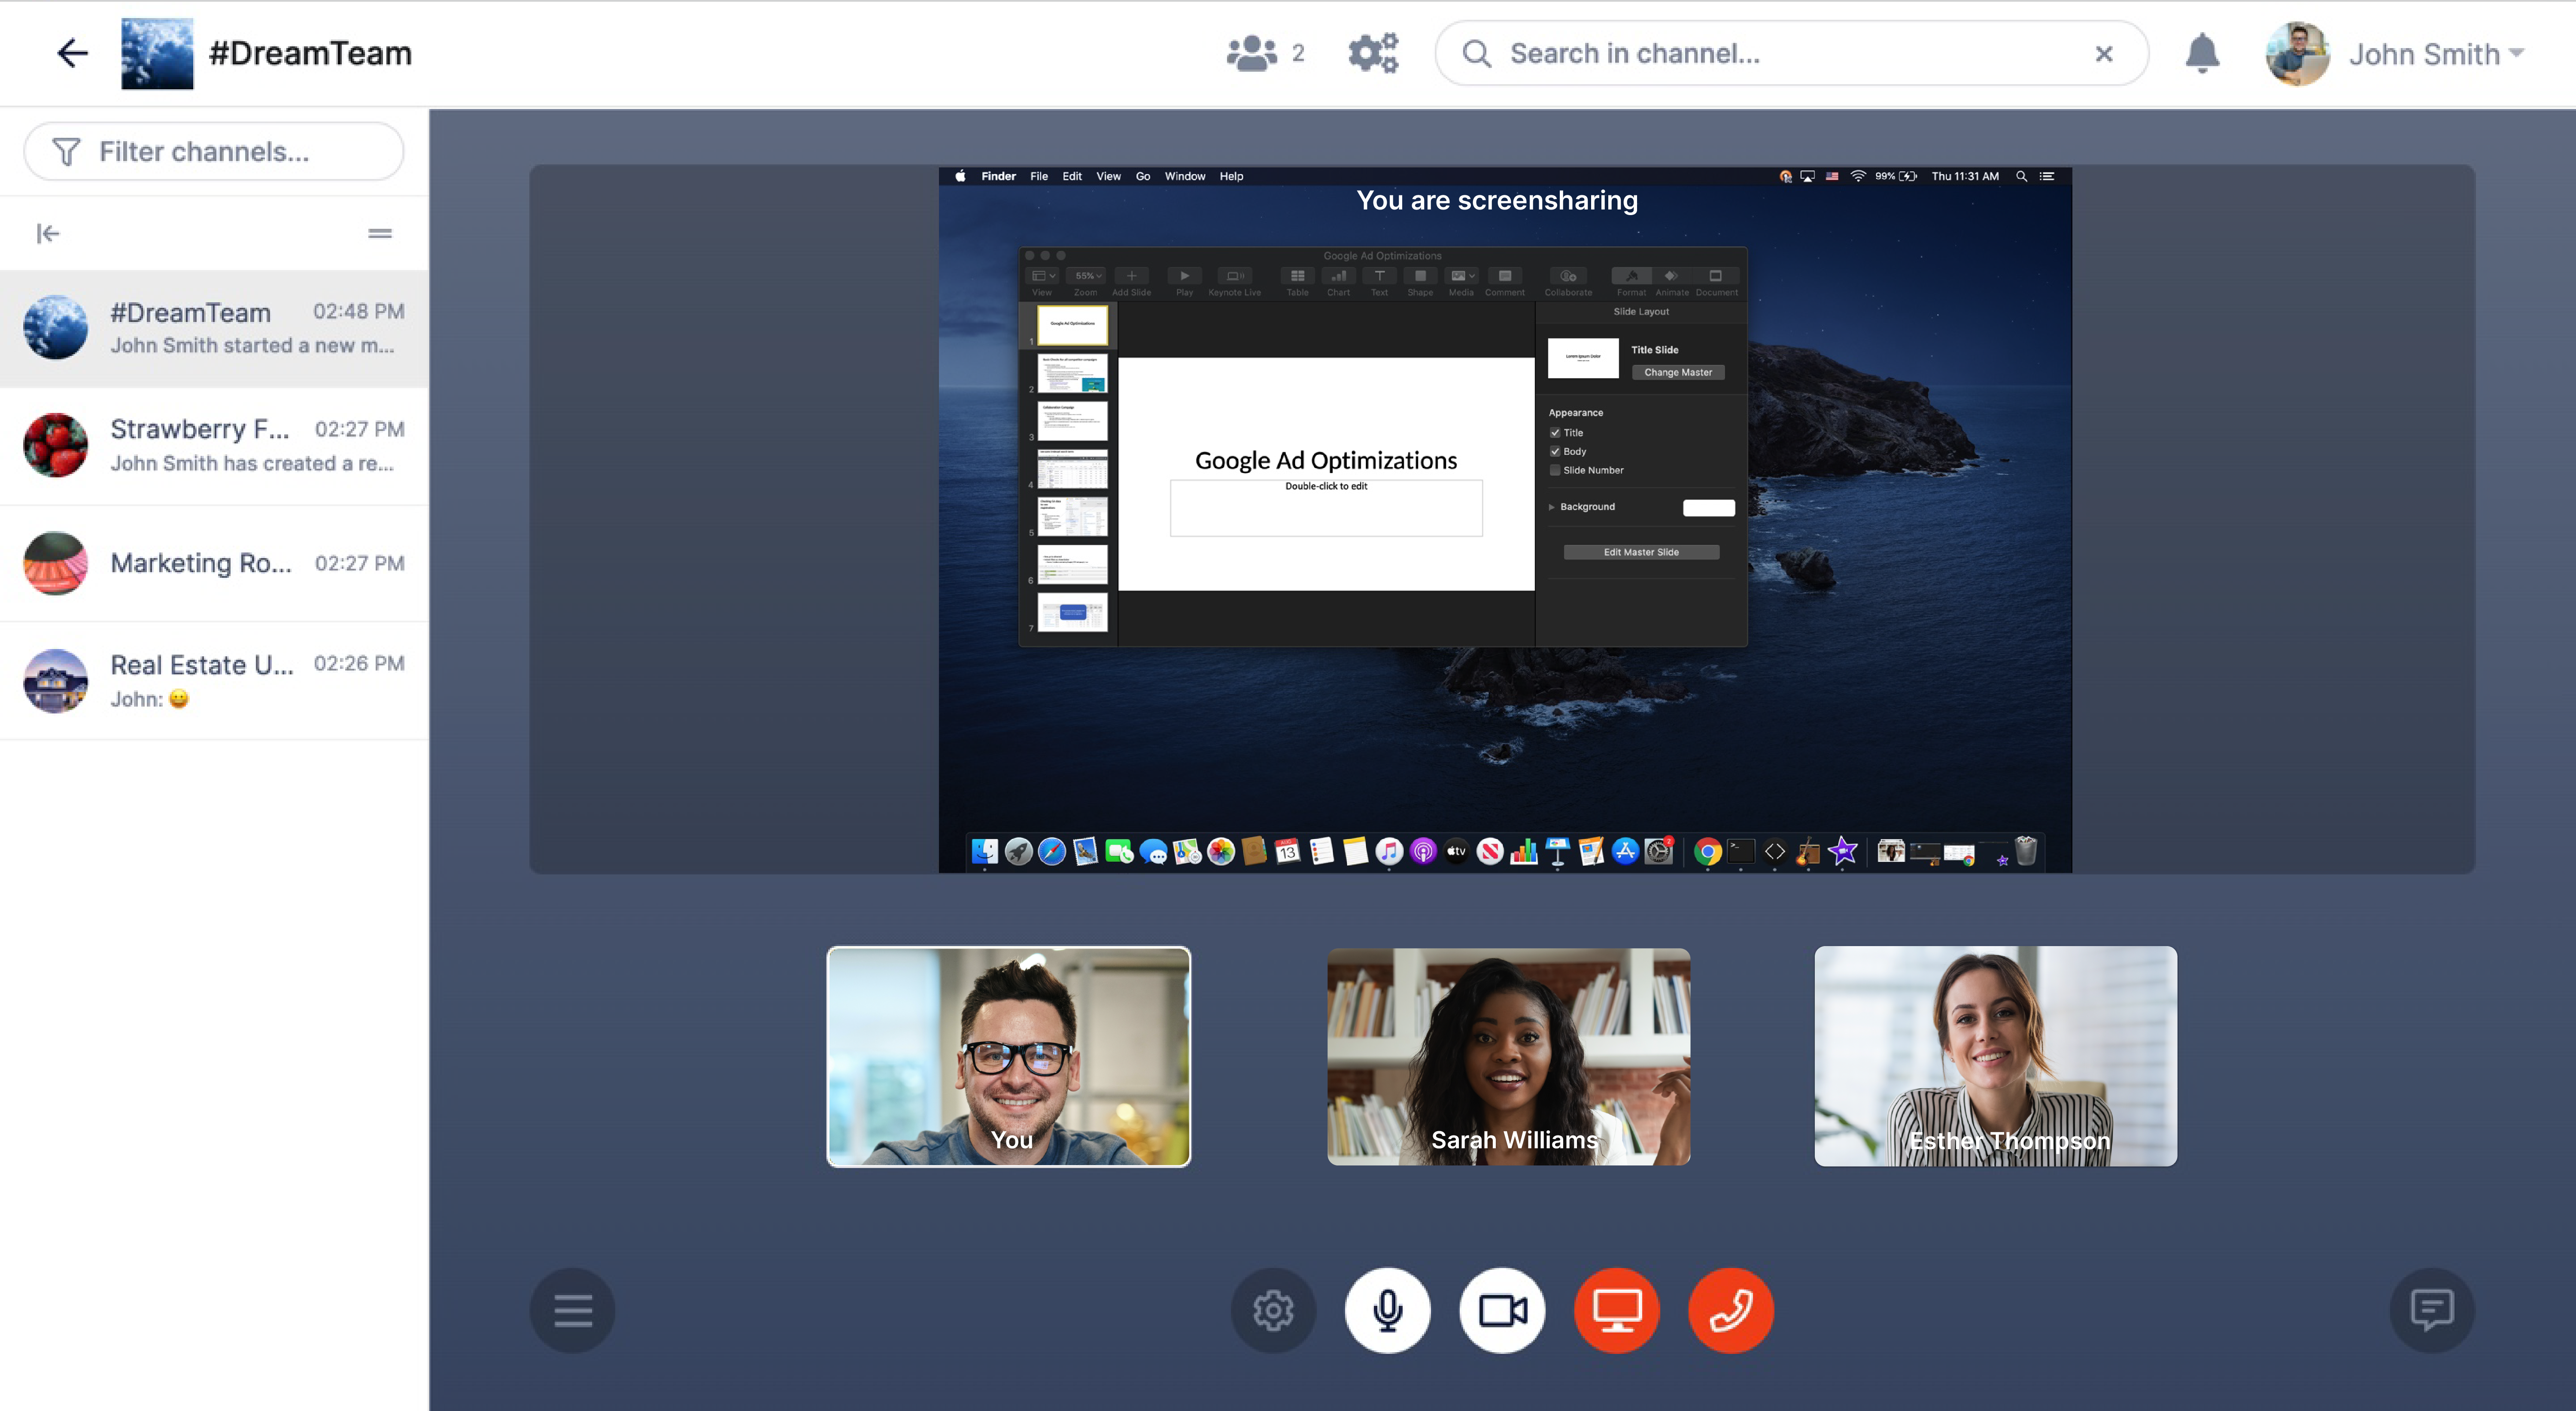Open the Finder menu in shared screen
The image size is (2576, 1411).
998,176
